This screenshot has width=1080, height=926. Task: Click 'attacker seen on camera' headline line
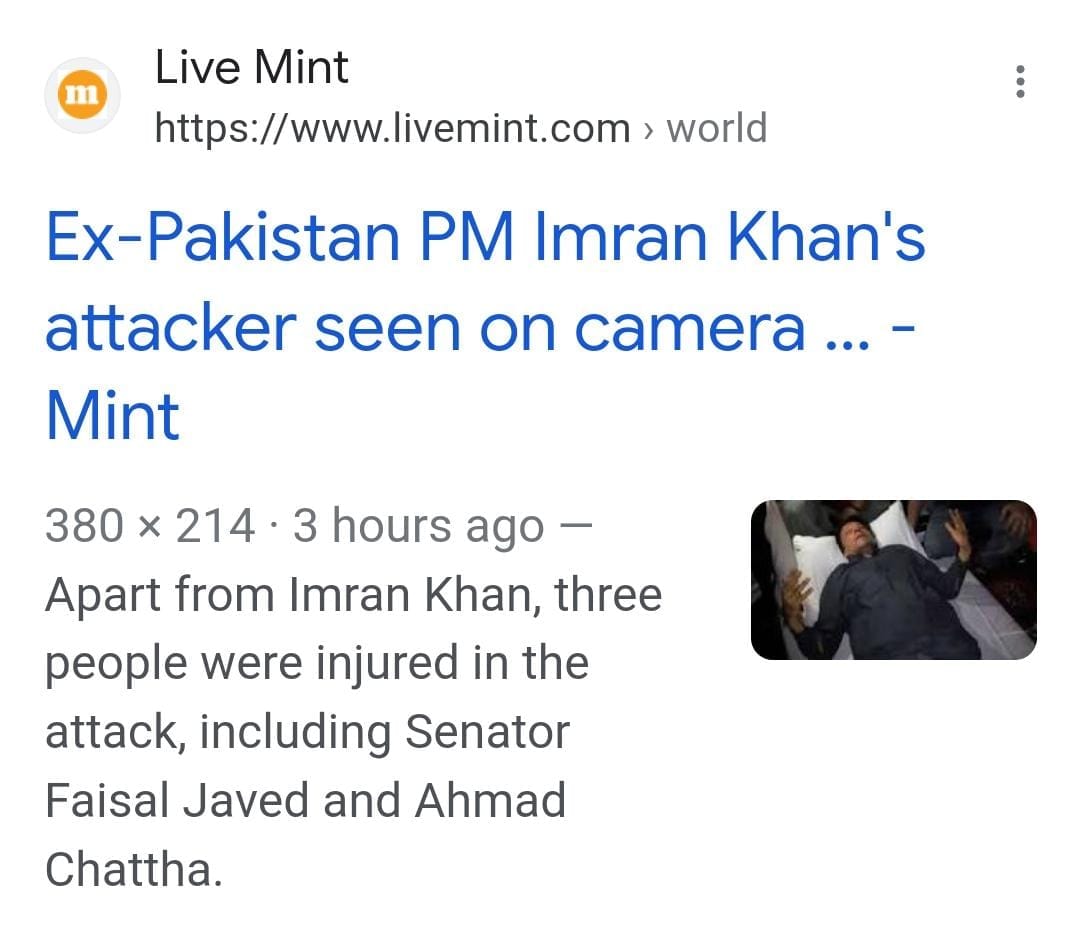click(x=425, y=327)
